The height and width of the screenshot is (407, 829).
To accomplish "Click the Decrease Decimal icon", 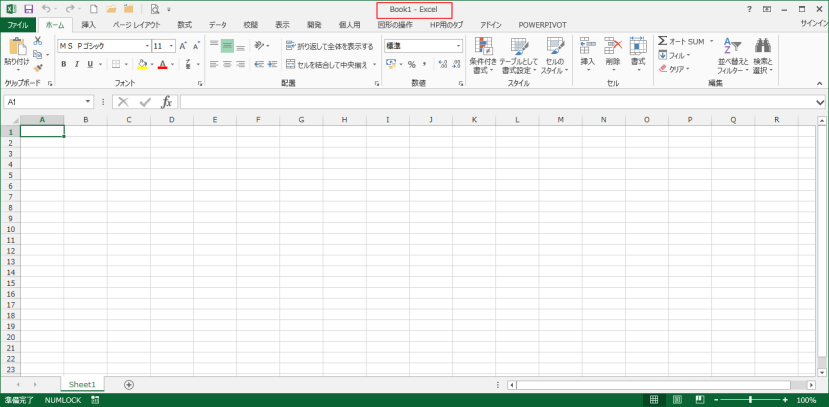I will point(456,64).
